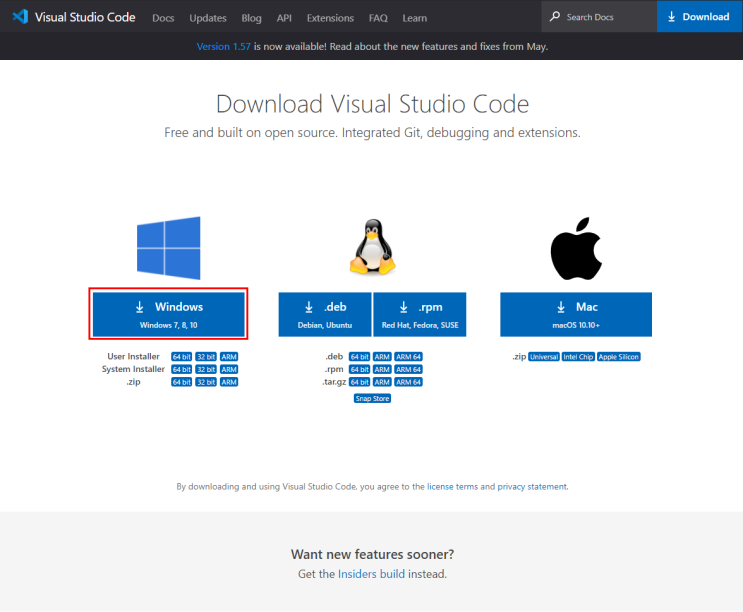Select Linux .rpm ARM badge
743x612 pixels.
[x=382, y=369]
